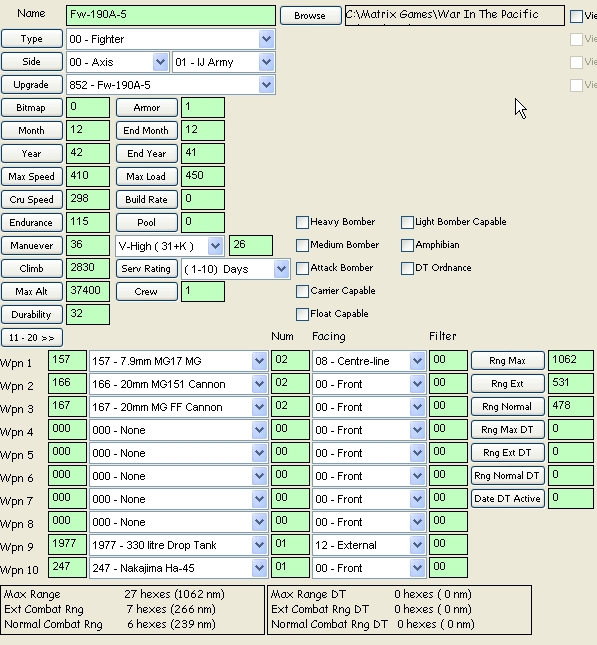This screenshot has height=645, width=597.
Task: Click the End Year value 41
Action: (x=203, y=153)
